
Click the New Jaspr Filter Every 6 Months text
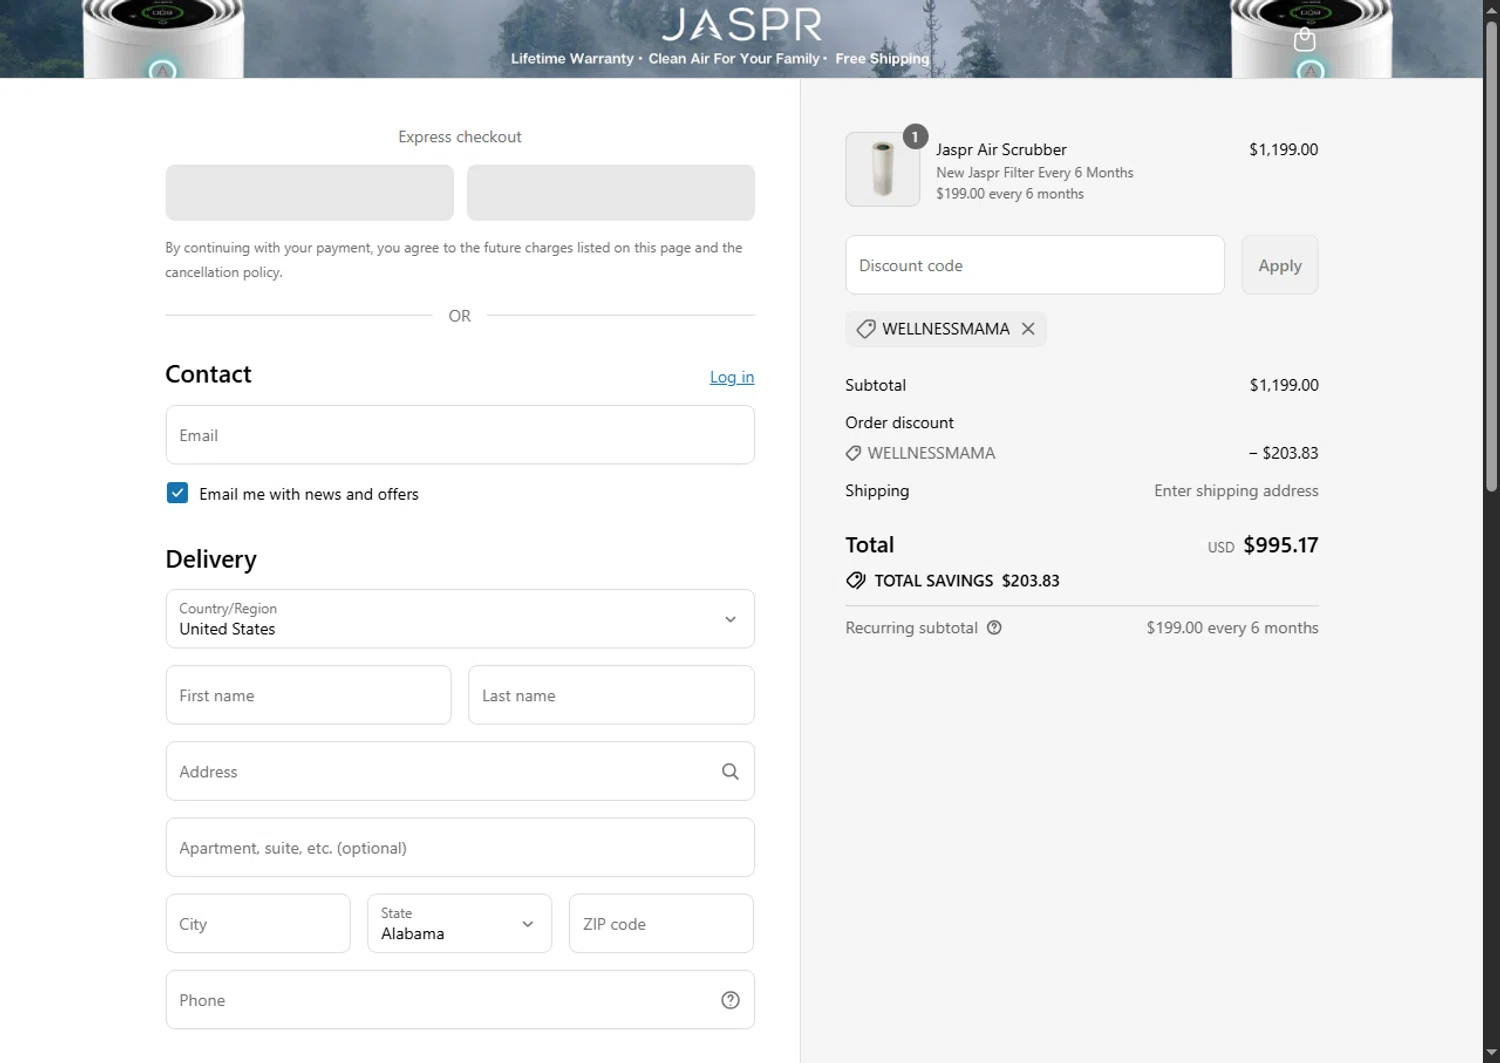[x=1035, y=173]
